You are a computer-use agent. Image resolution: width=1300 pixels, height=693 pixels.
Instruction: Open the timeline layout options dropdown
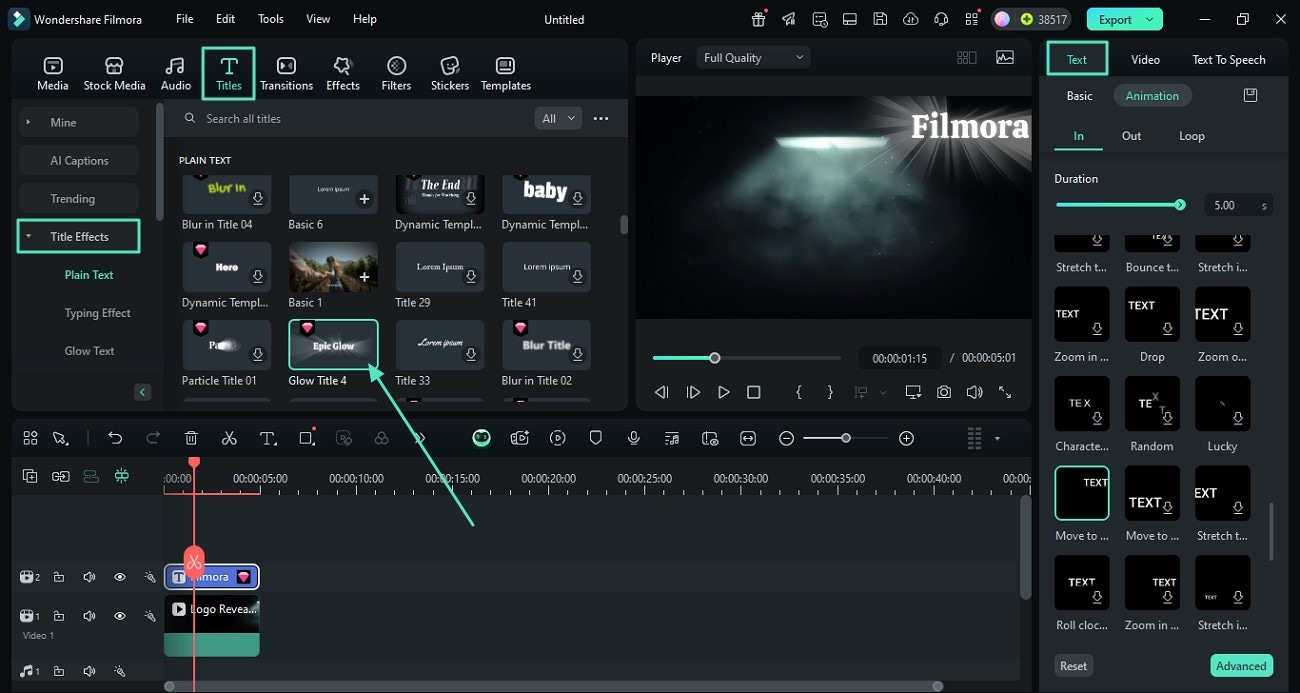(997, 438)
